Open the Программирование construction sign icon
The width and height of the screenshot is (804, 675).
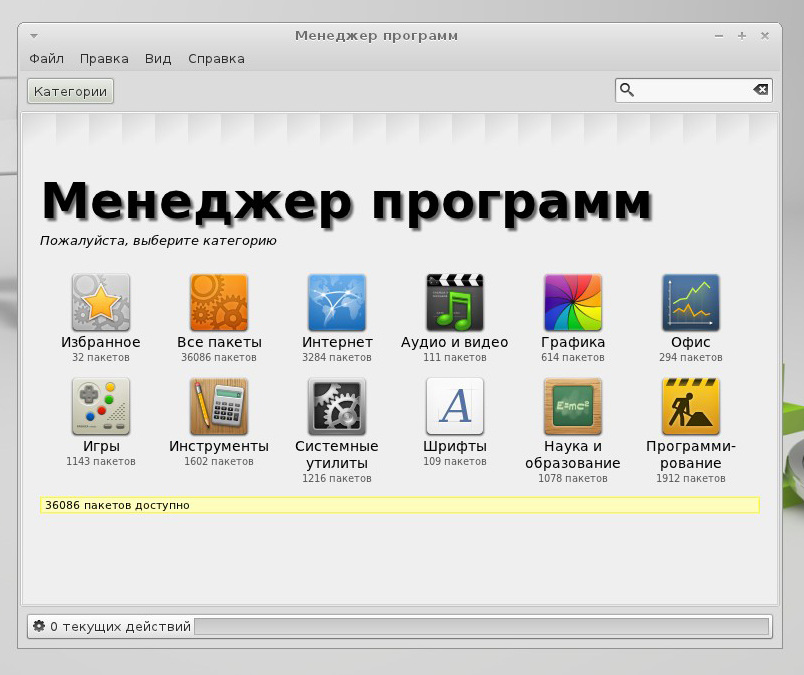[691, 406]
